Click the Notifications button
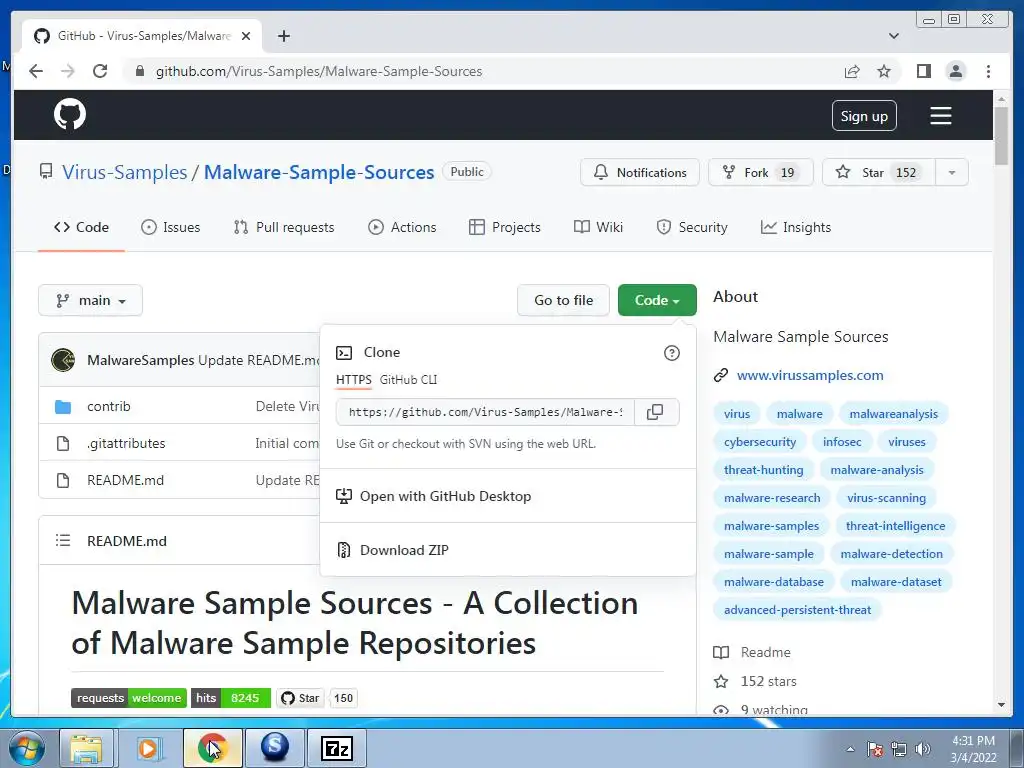Viewport: 1024px width, 768px height. pyautogui.click(x=639, y=172)
